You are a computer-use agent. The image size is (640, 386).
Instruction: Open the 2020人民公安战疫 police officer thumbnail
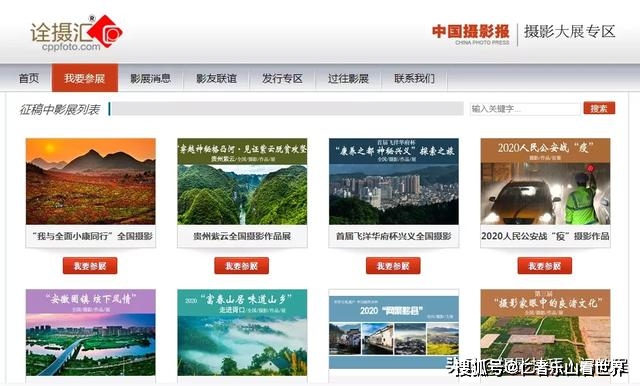(x=545, y=181)
